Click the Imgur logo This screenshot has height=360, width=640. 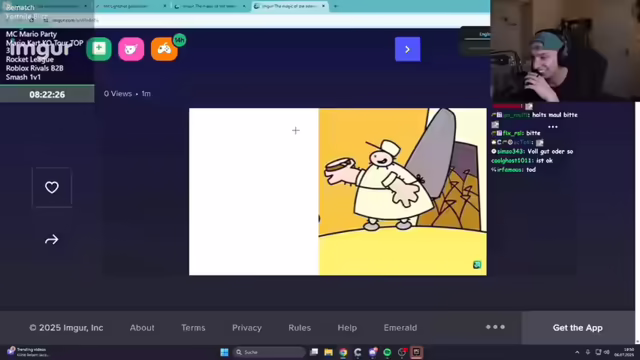tap(41, 49)
